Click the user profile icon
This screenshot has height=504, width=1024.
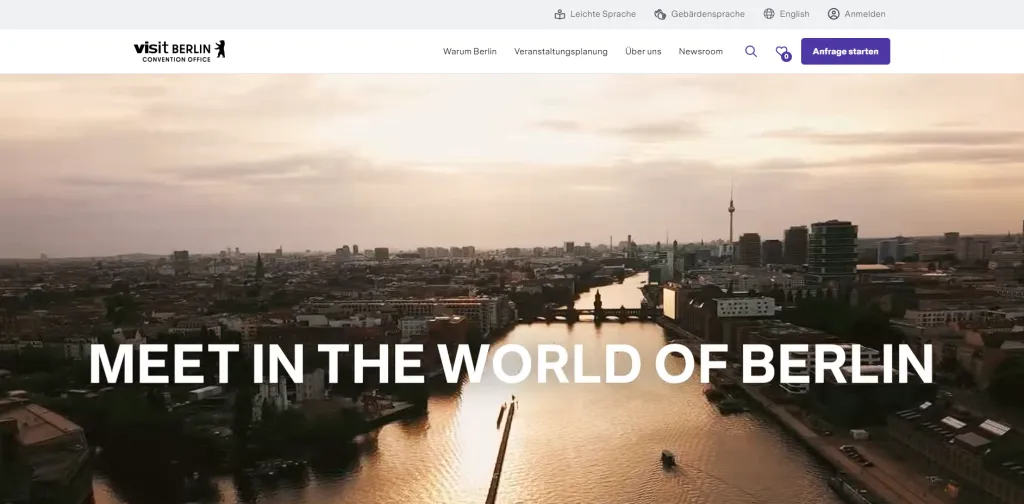(833, 14)
